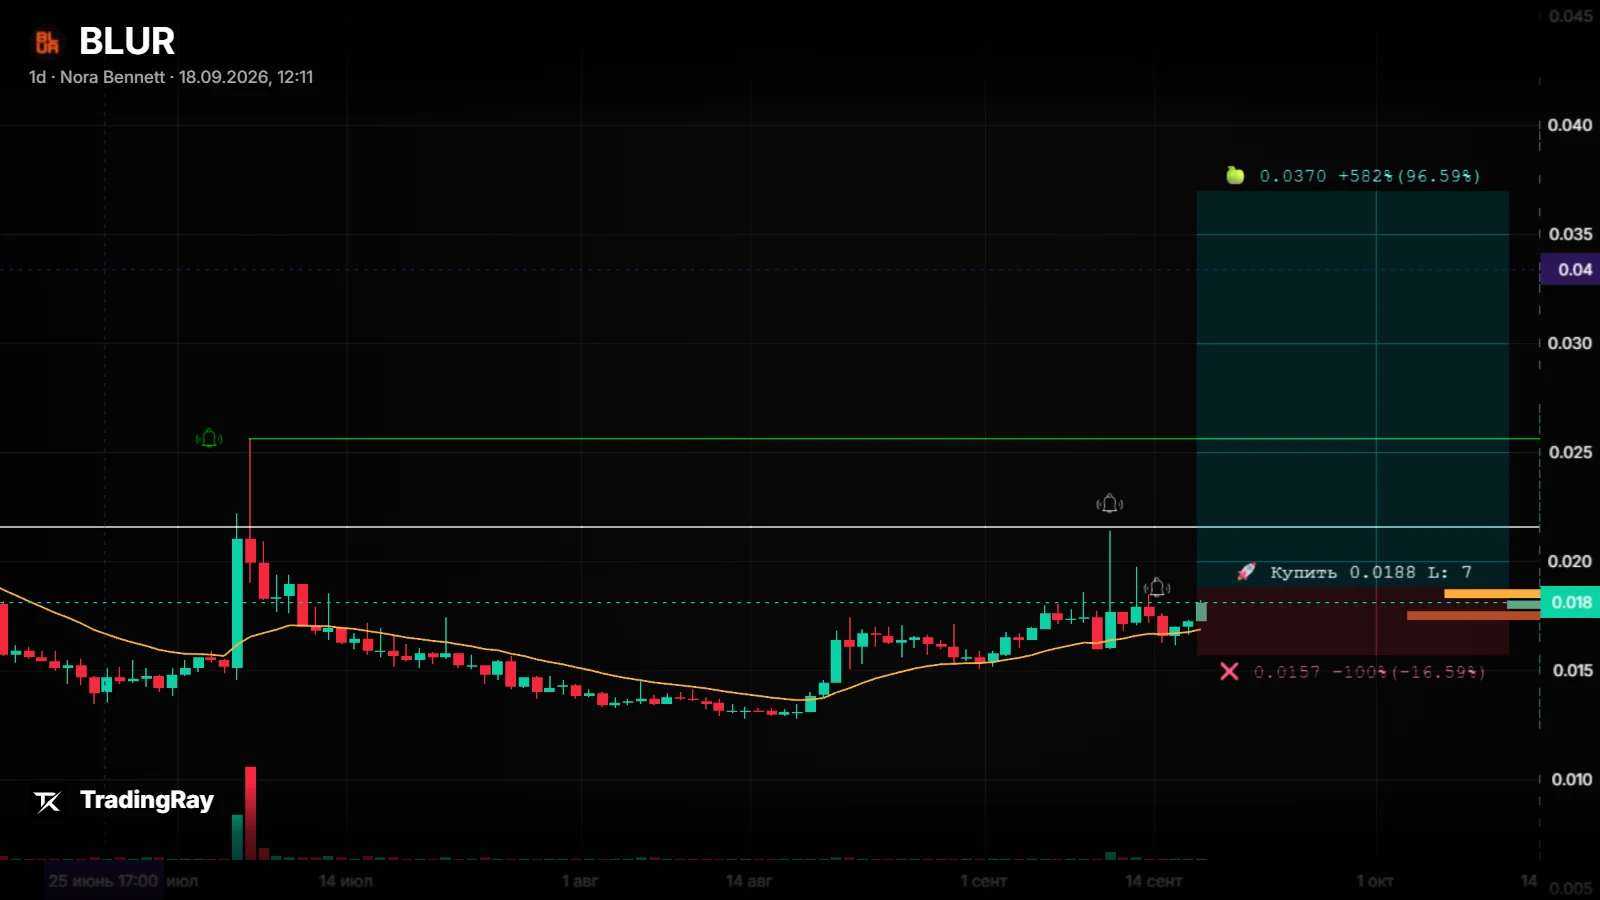Click the green 0.018 current price tag
The width and height of the screenshot is (1600, 900).
click(x=1570, y=602)
